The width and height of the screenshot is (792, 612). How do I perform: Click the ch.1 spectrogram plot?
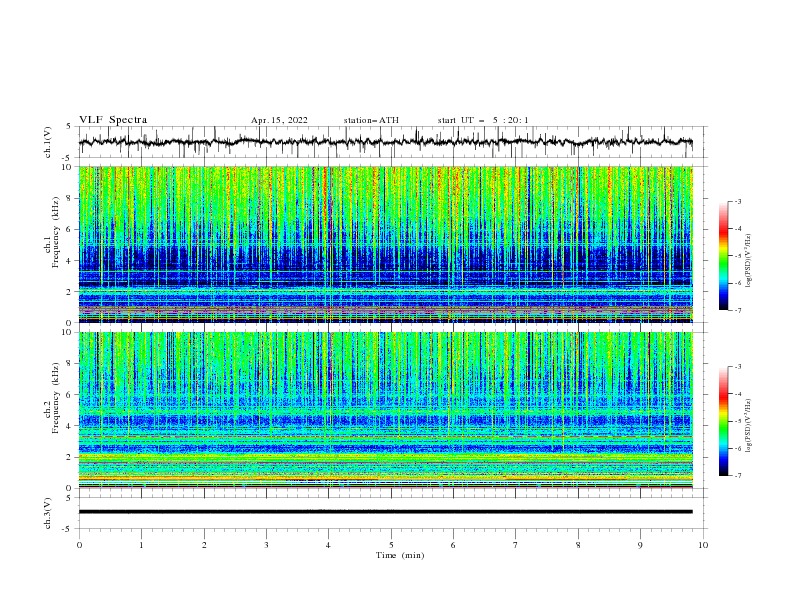coord(385,244)
